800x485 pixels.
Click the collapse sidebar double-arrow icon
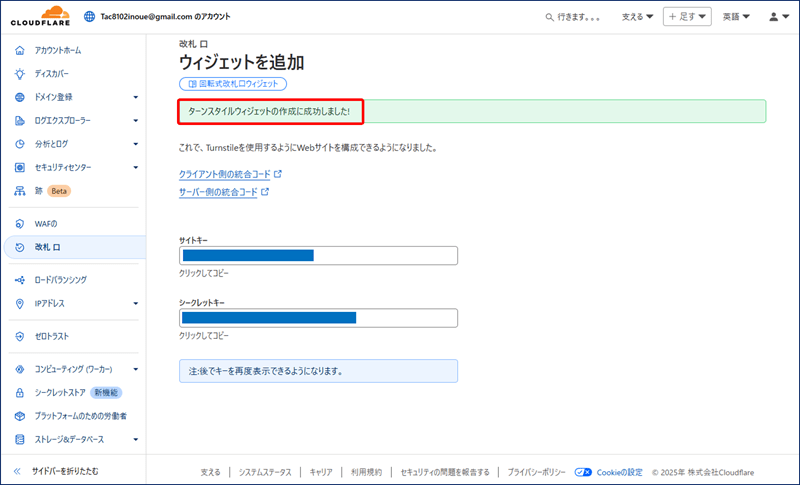[17, 471]
